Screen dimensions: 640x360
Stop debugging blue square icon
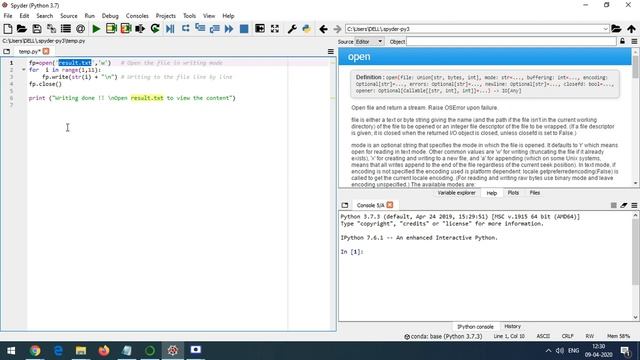(244, 29)
